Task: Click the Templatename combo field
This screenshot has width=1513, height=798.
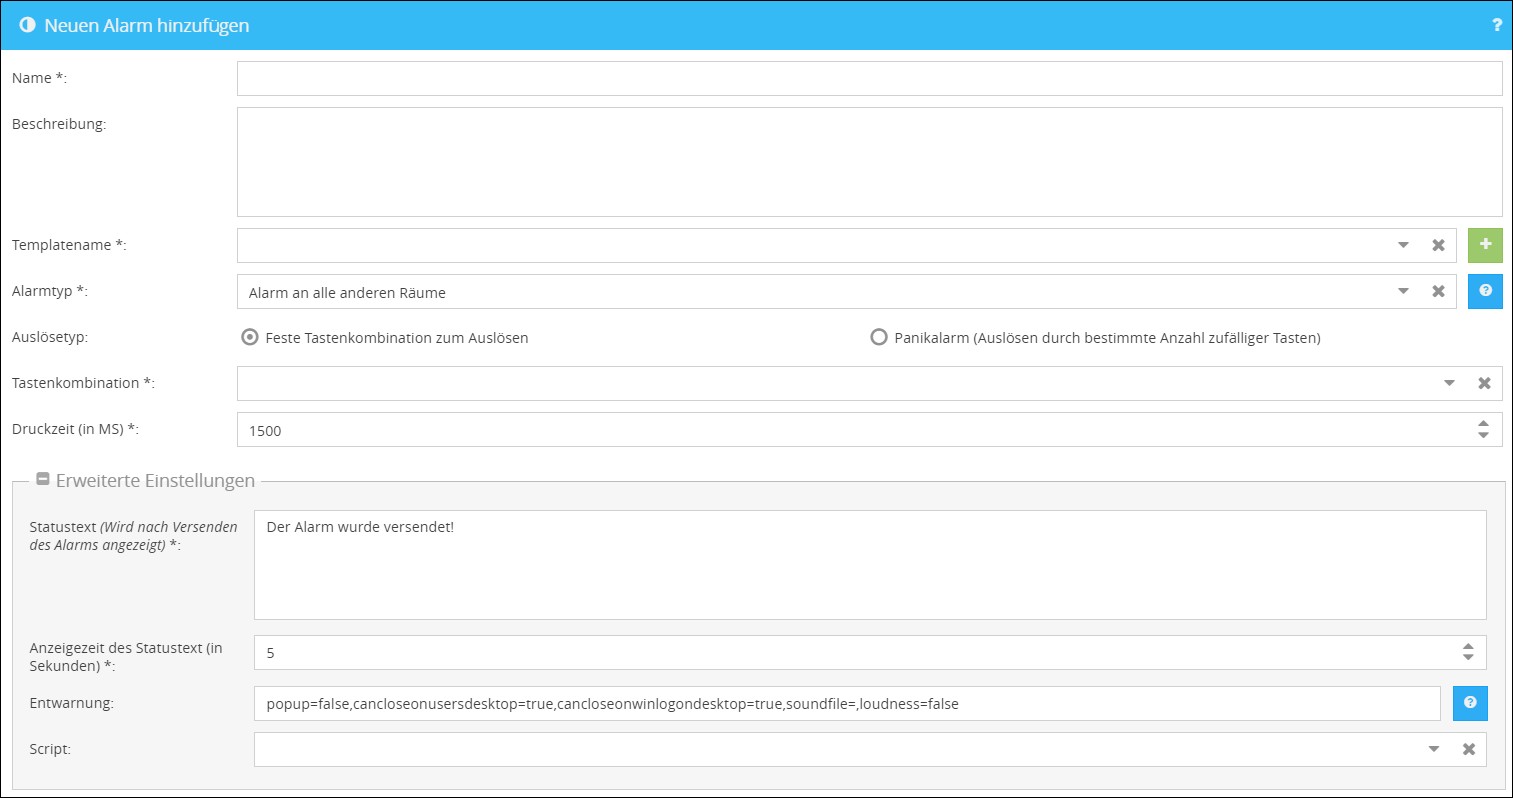Action: coord(846,245)
